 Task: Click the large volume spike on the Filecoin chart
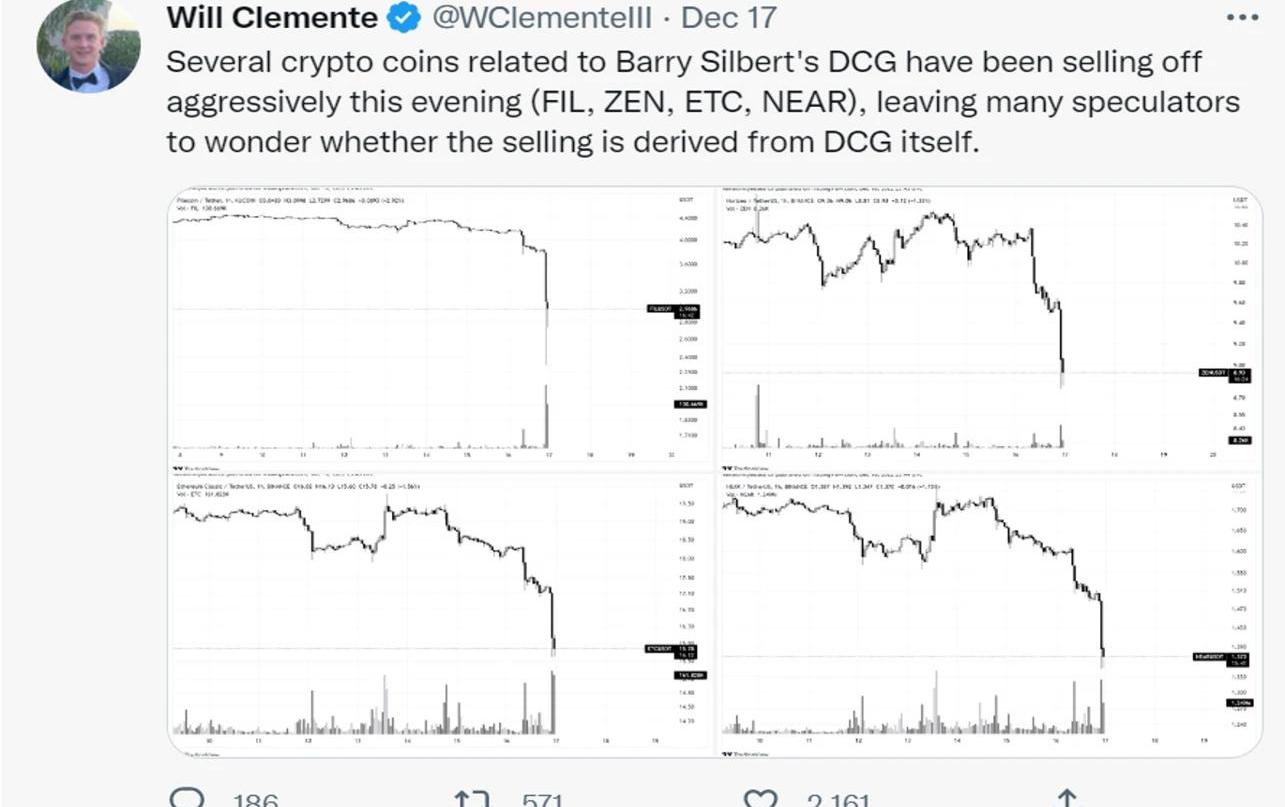click(x=547, y=416)
